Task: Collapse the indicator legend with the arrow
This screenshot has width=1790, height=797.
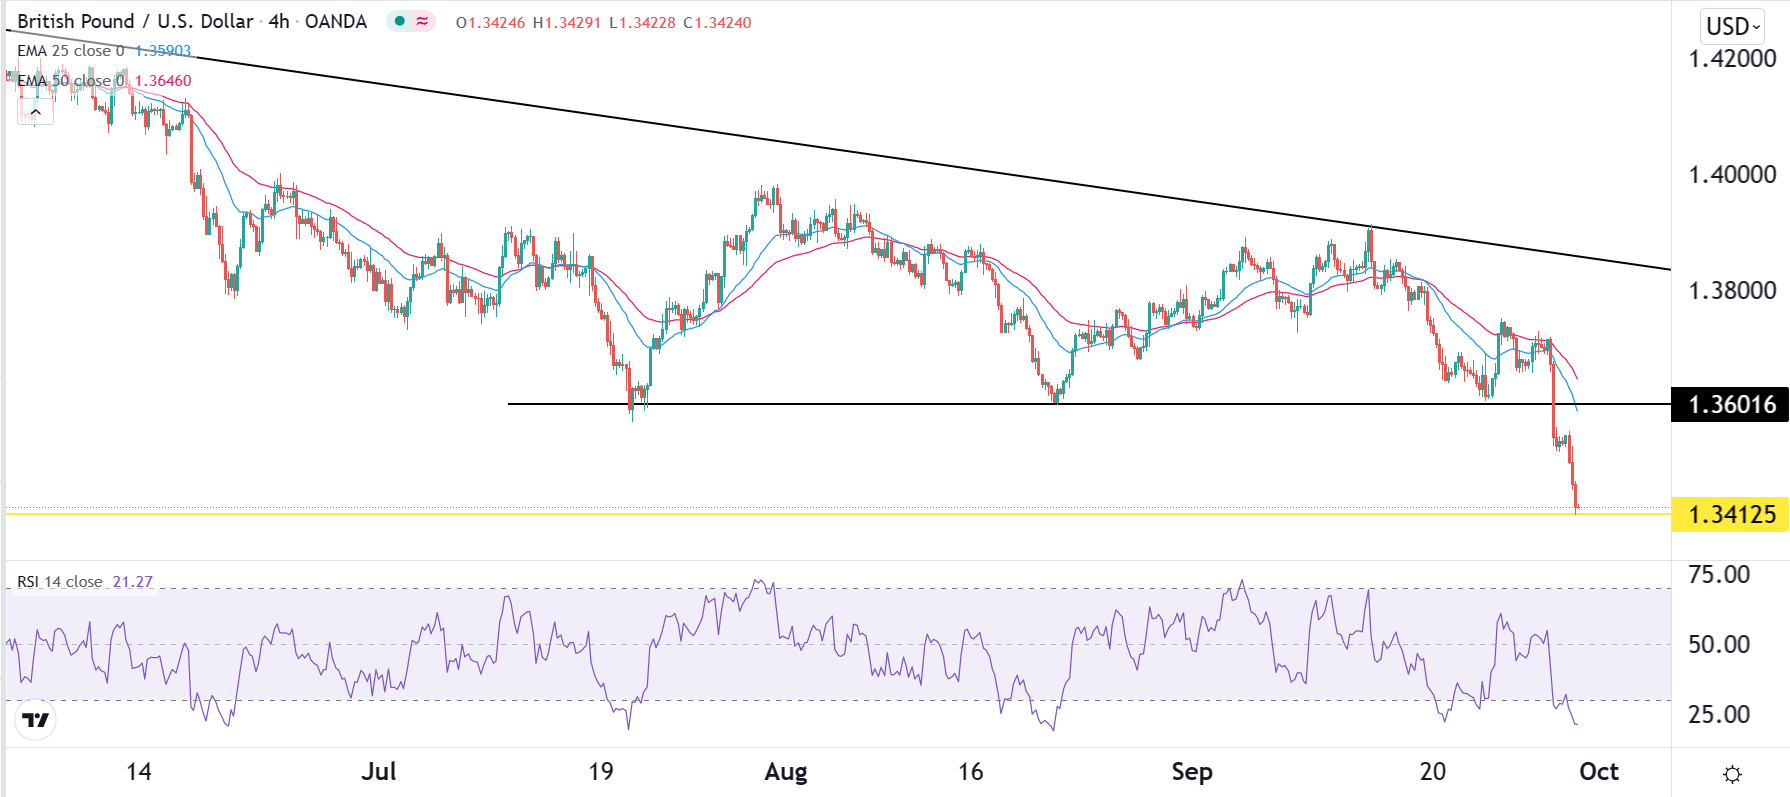Action: click(35, 112)
